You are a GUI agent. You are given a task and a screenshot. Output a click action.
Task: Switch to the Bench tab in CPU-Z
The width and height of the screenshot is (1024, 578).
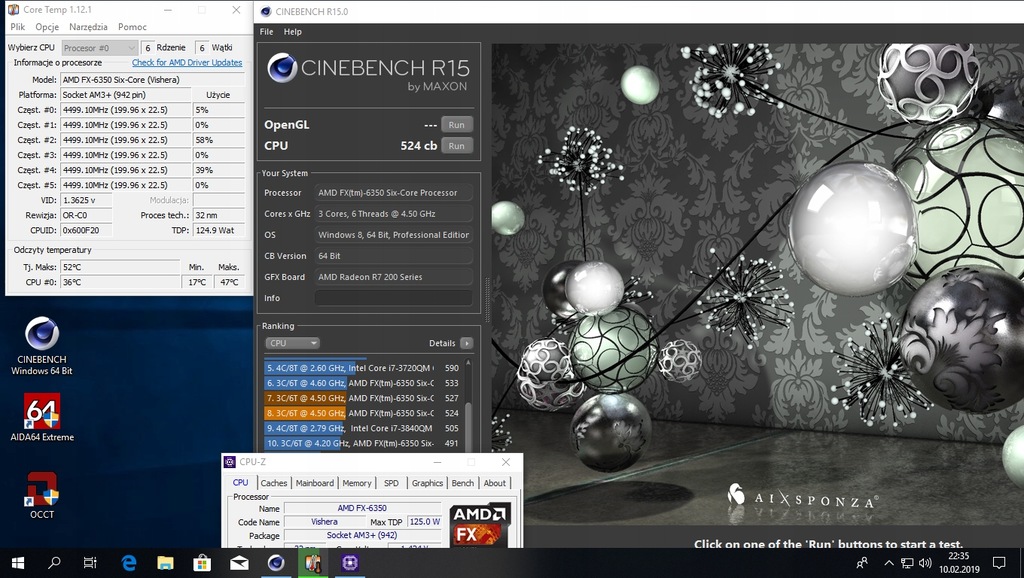[462, 483]
